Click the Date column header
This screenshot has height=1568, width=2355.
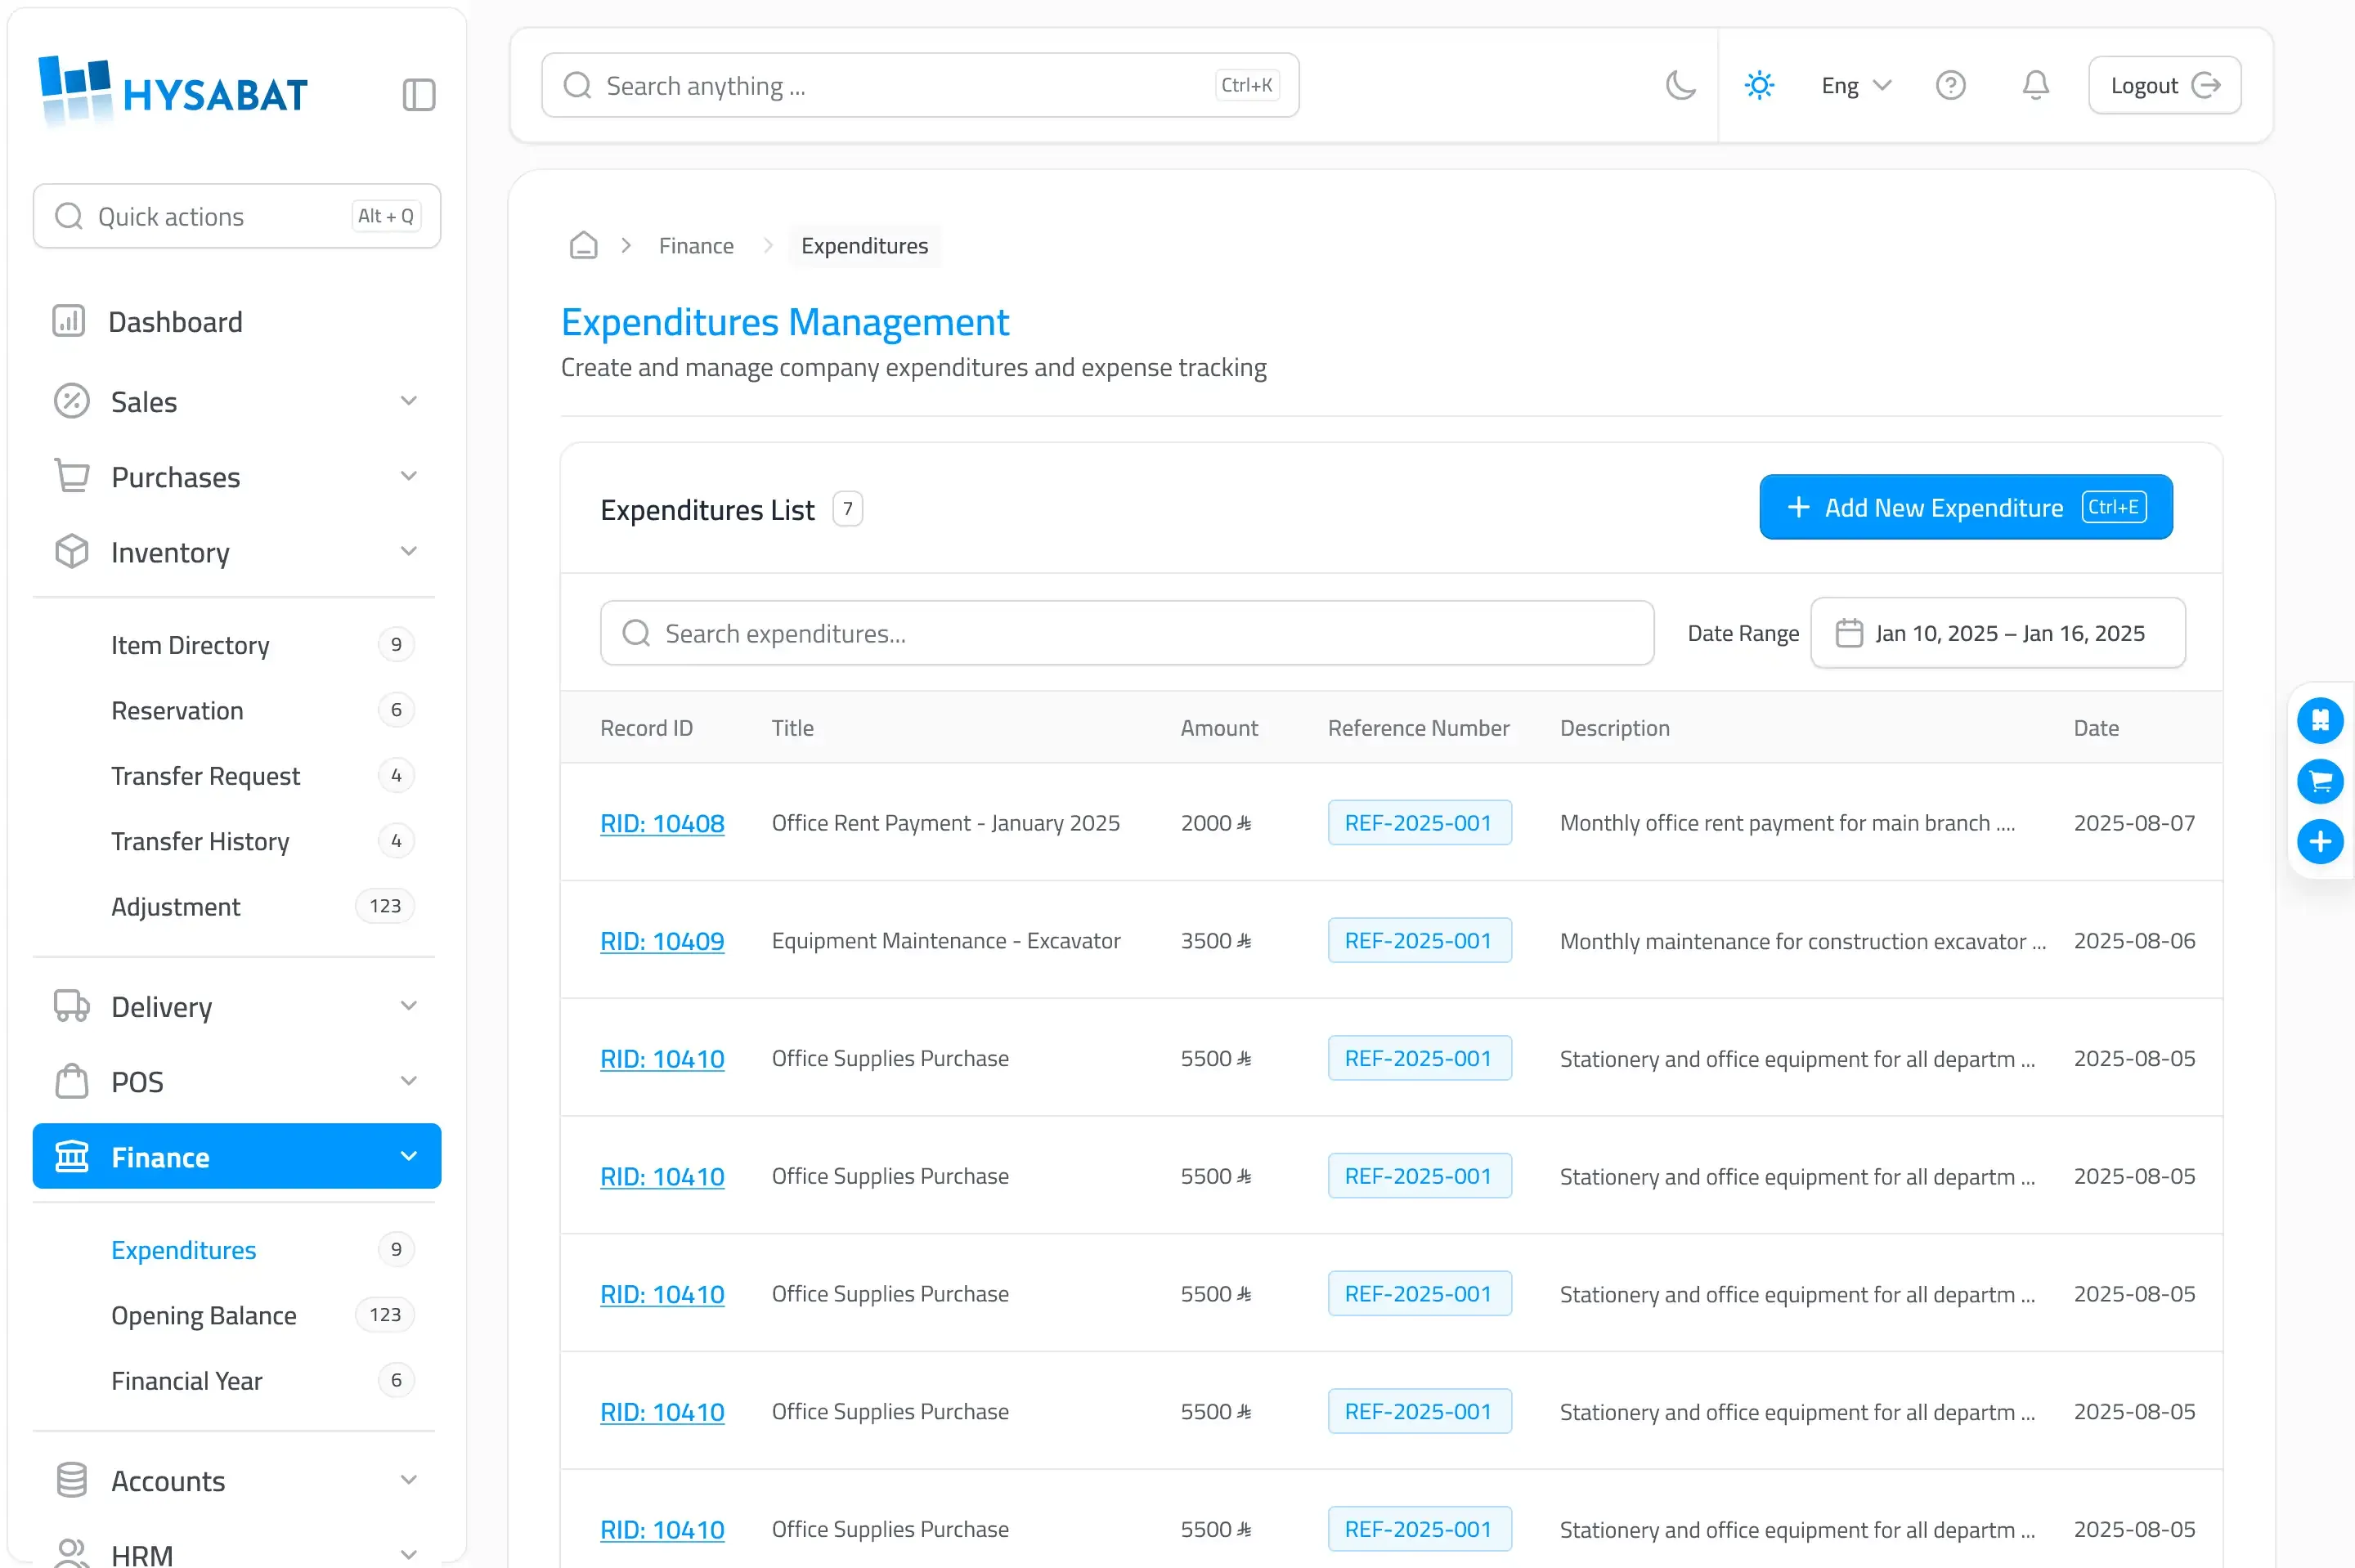tap(2096, 728)
